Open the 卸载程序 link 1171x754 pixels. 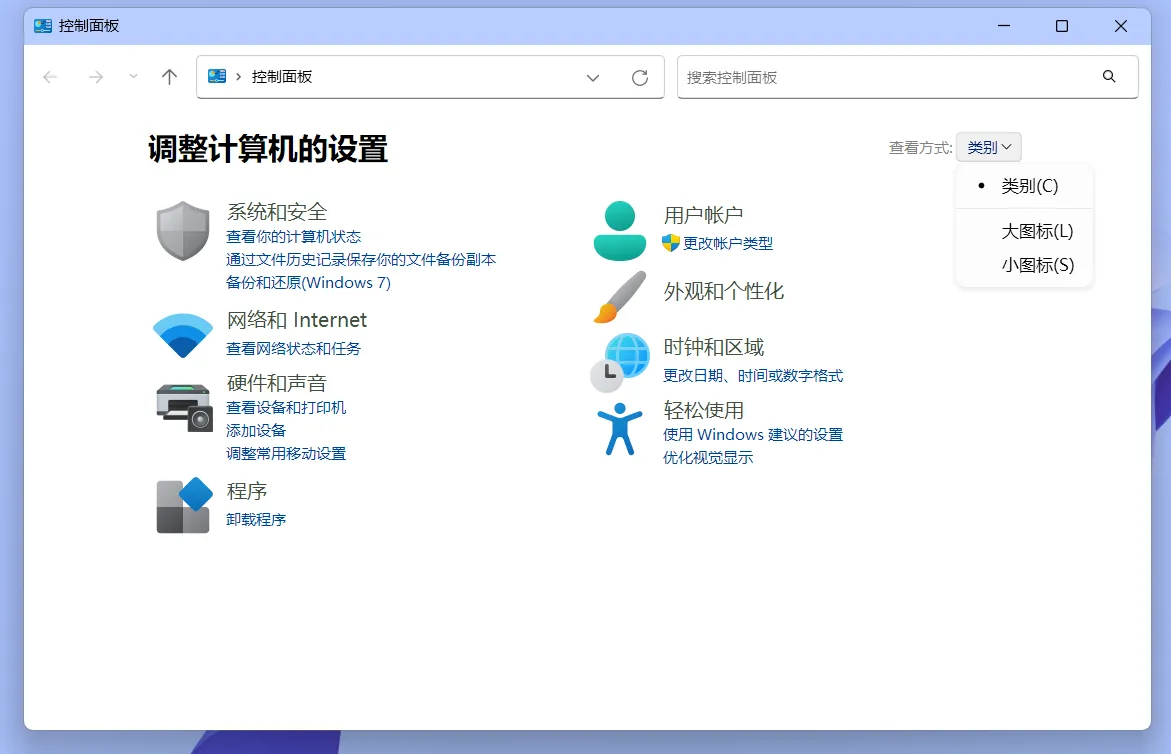256,519
